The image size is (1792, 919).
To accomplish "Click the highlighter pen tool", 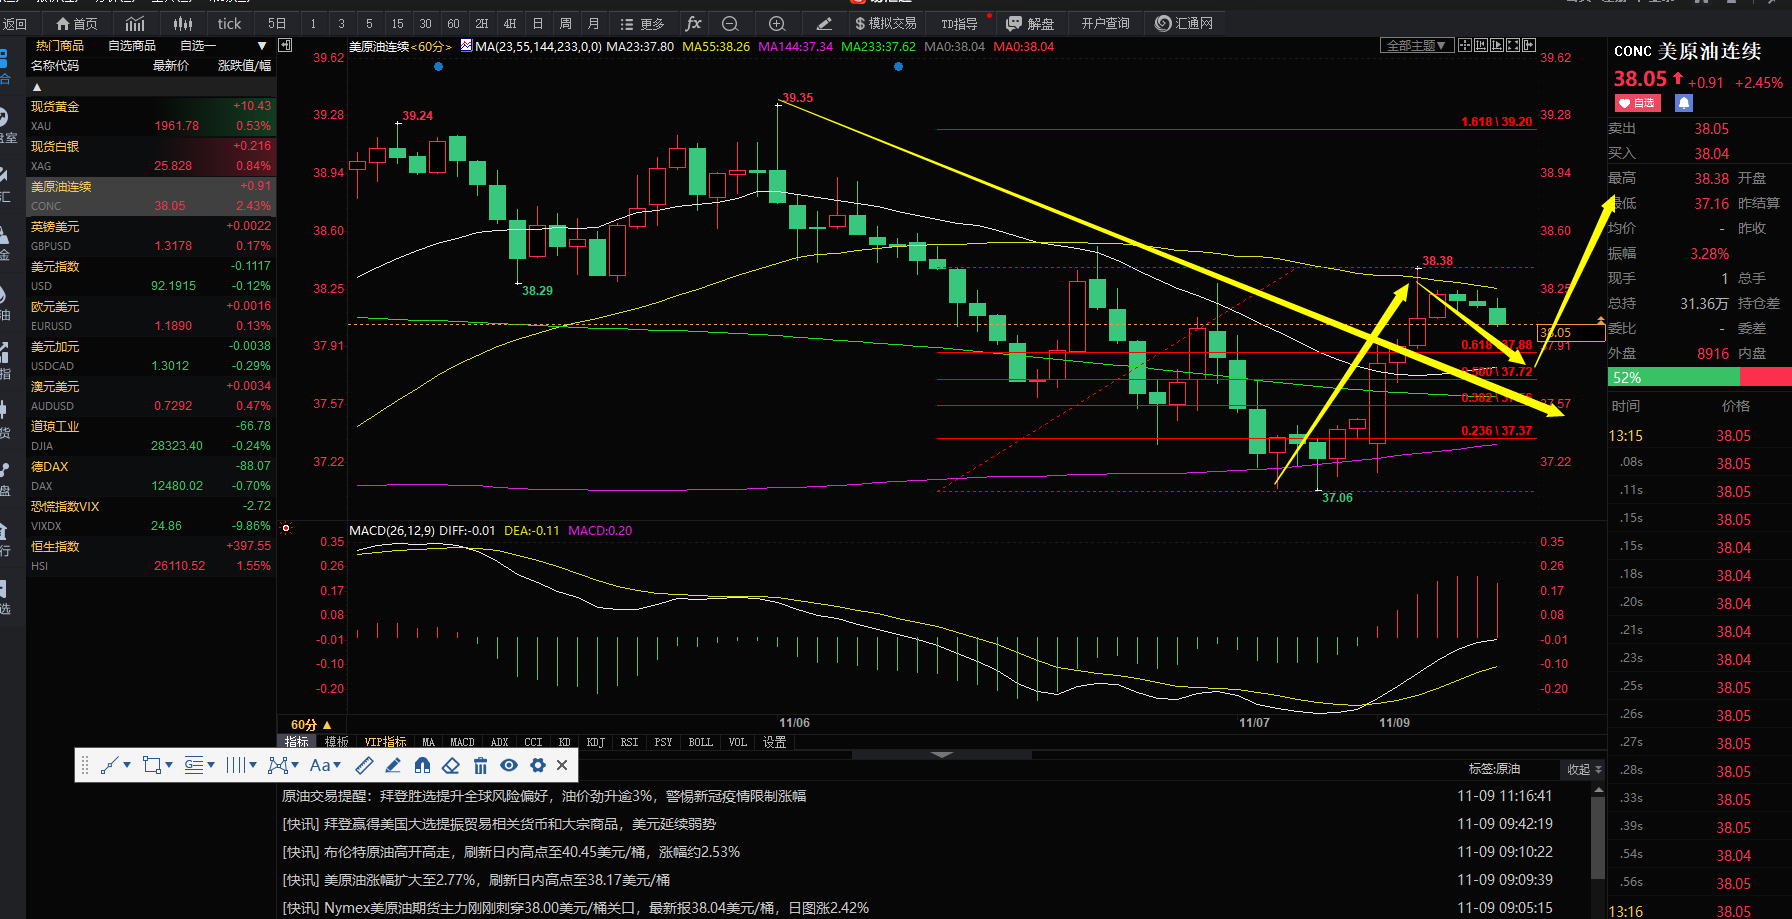I will point(393,765).
